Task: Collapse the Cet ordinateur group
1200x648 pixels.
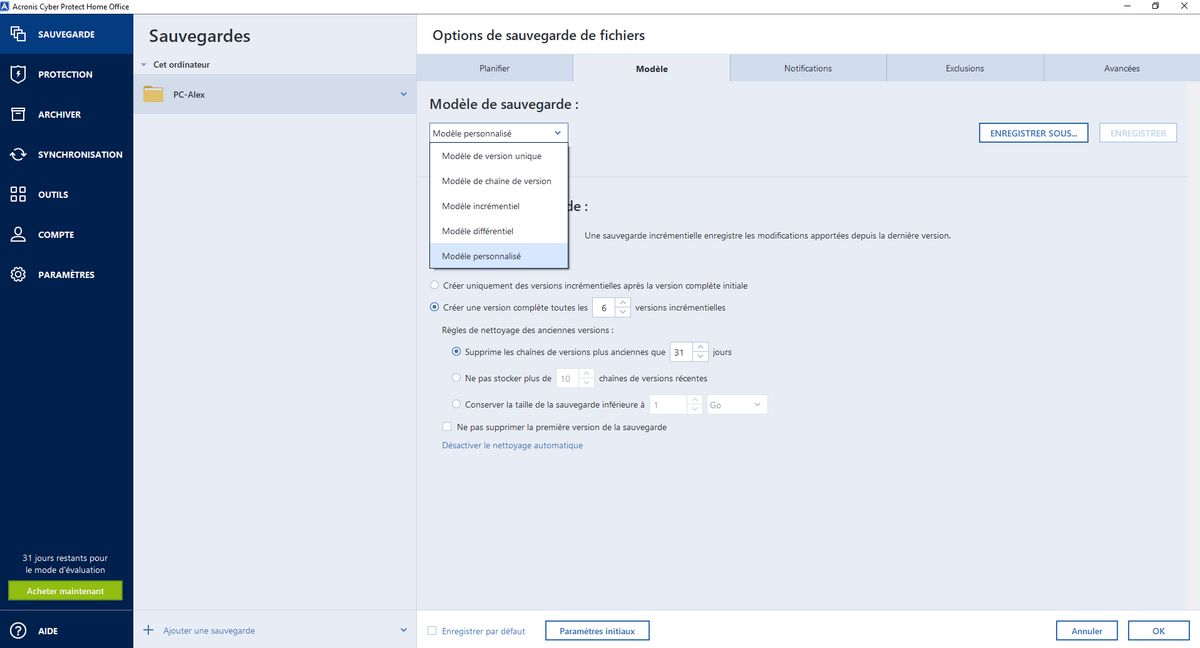Action: [x=143, y=65]
